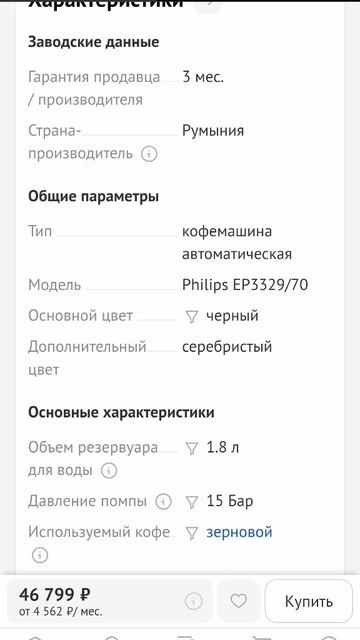Open info icon beside Давление помпы

[x=163, y=501]
